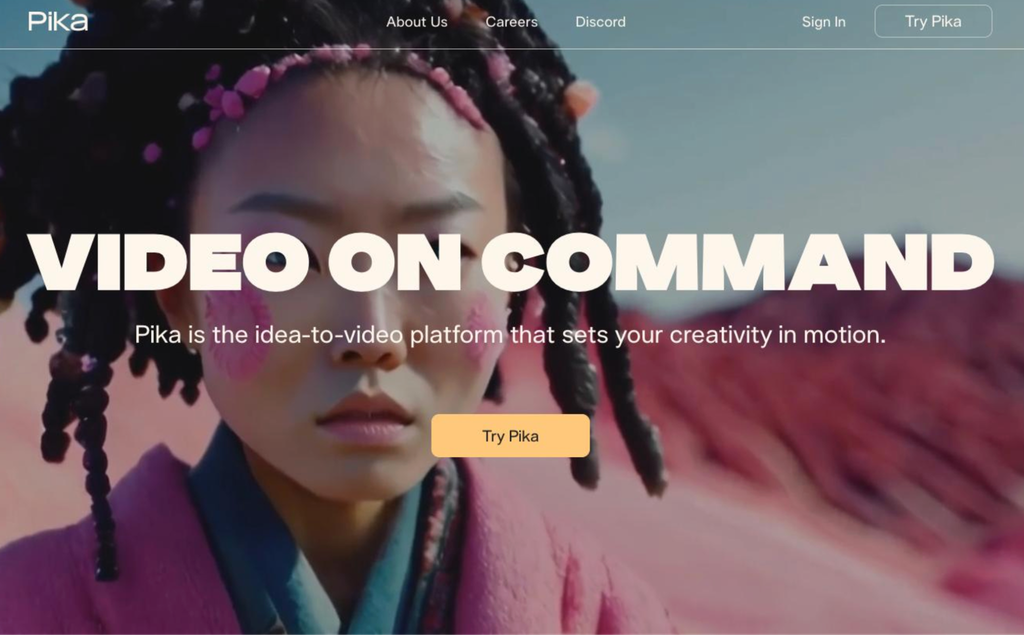
Task: Click the word COMMAND in the headline
Action: coord(738,262)
